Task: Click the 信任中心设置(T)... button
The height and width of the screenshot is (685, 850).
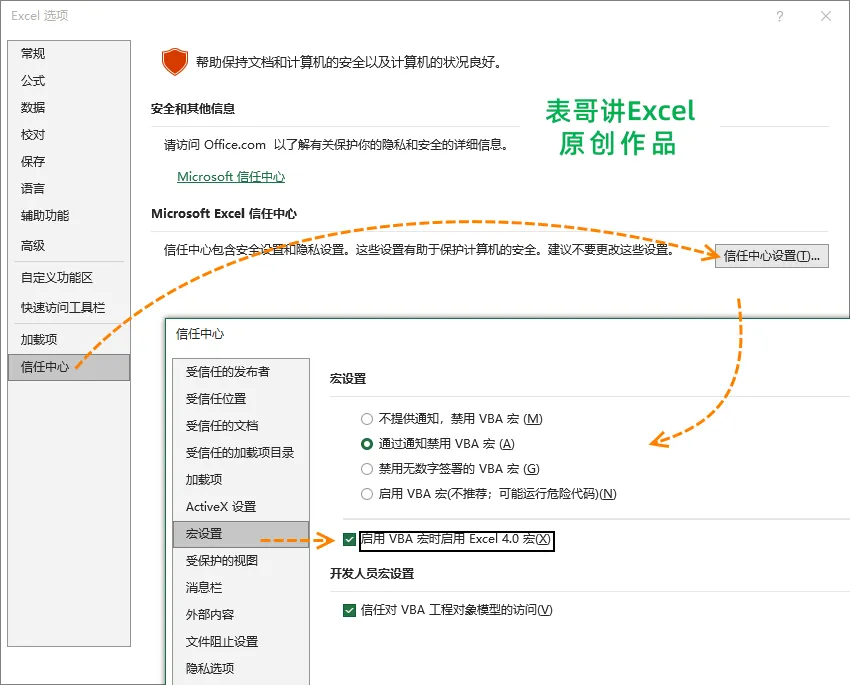Action: click(771, 256)
